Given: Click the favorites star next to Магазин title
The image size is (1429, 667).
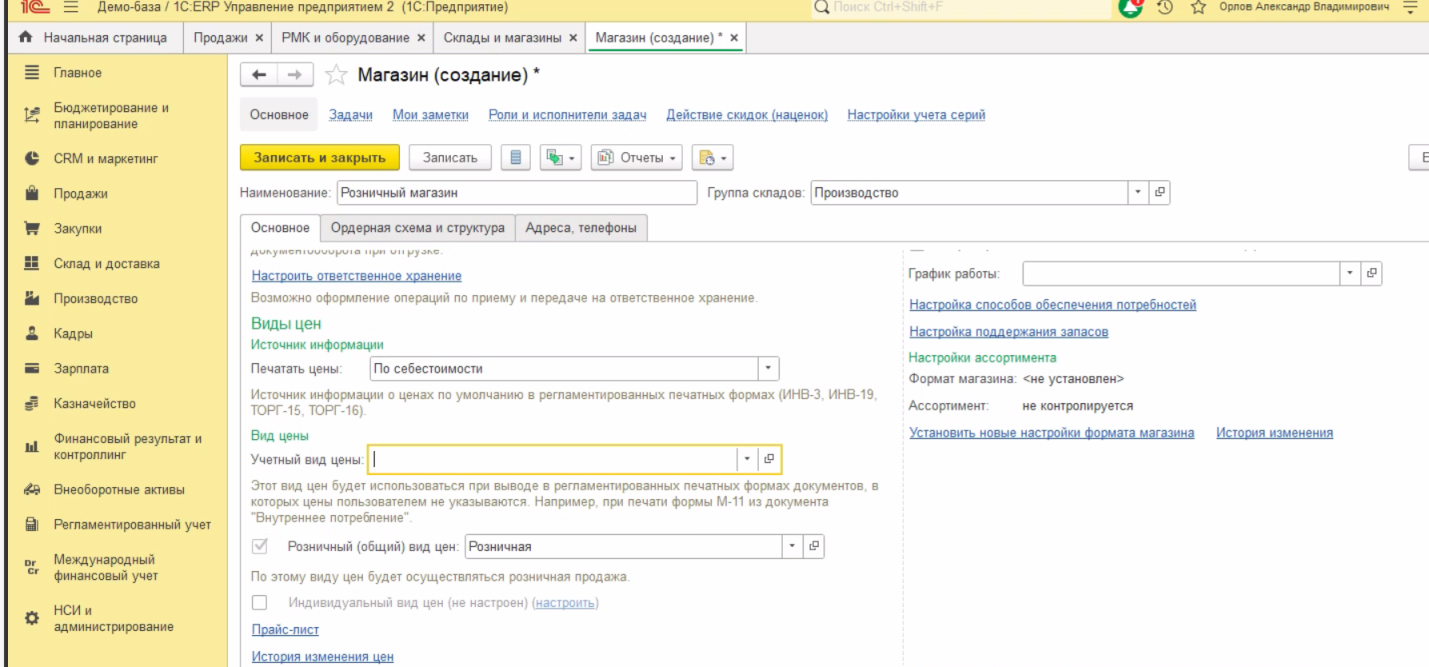Looking at the screenshot, I should 336,76.
